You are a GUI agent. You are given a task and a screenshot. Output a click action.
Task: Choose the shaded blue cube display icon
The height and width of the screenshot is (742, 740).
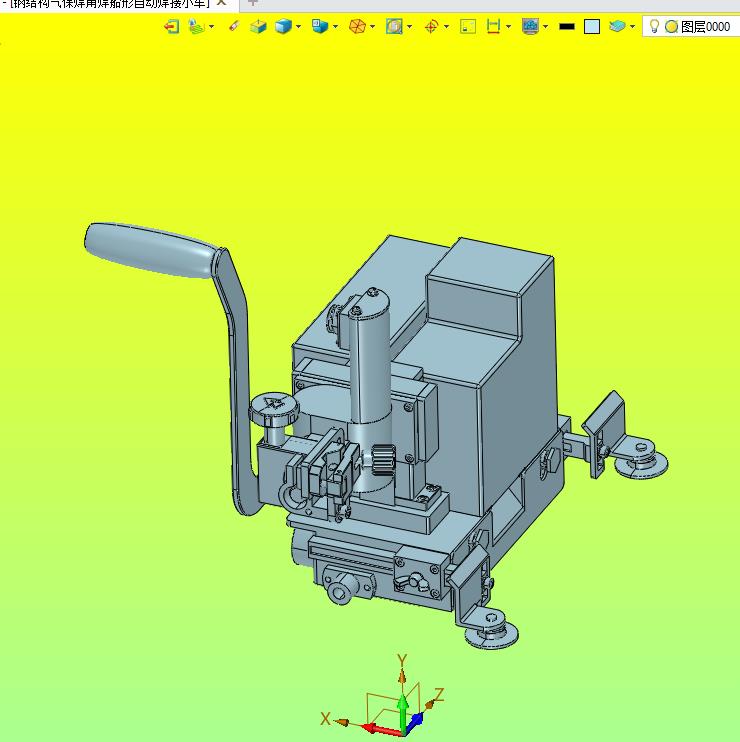pyautogui.click(x=283, y=26)
